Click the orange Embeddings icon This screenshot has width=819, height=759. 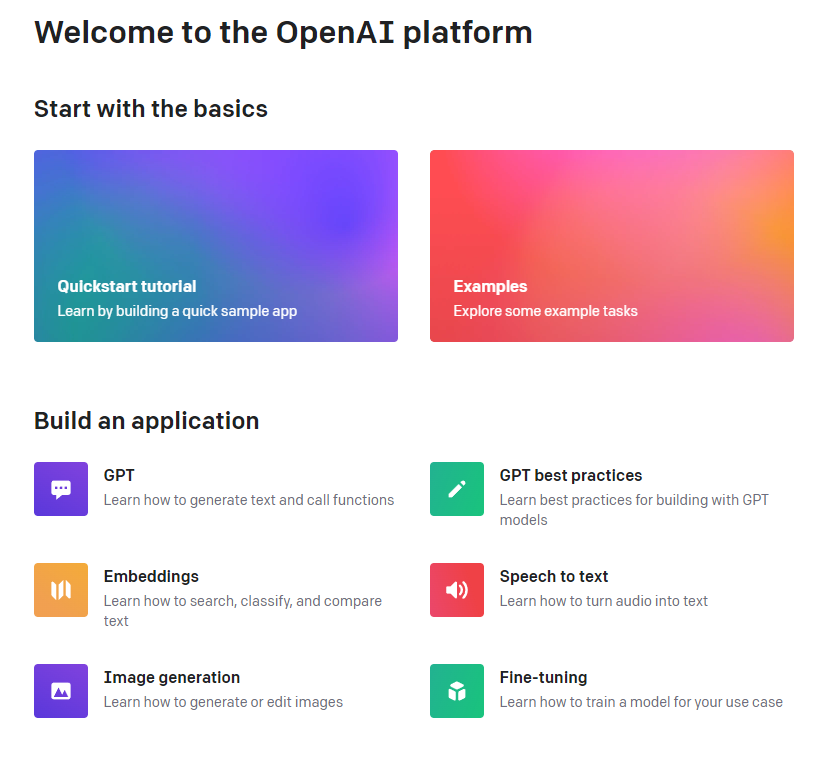click(61, 590)
